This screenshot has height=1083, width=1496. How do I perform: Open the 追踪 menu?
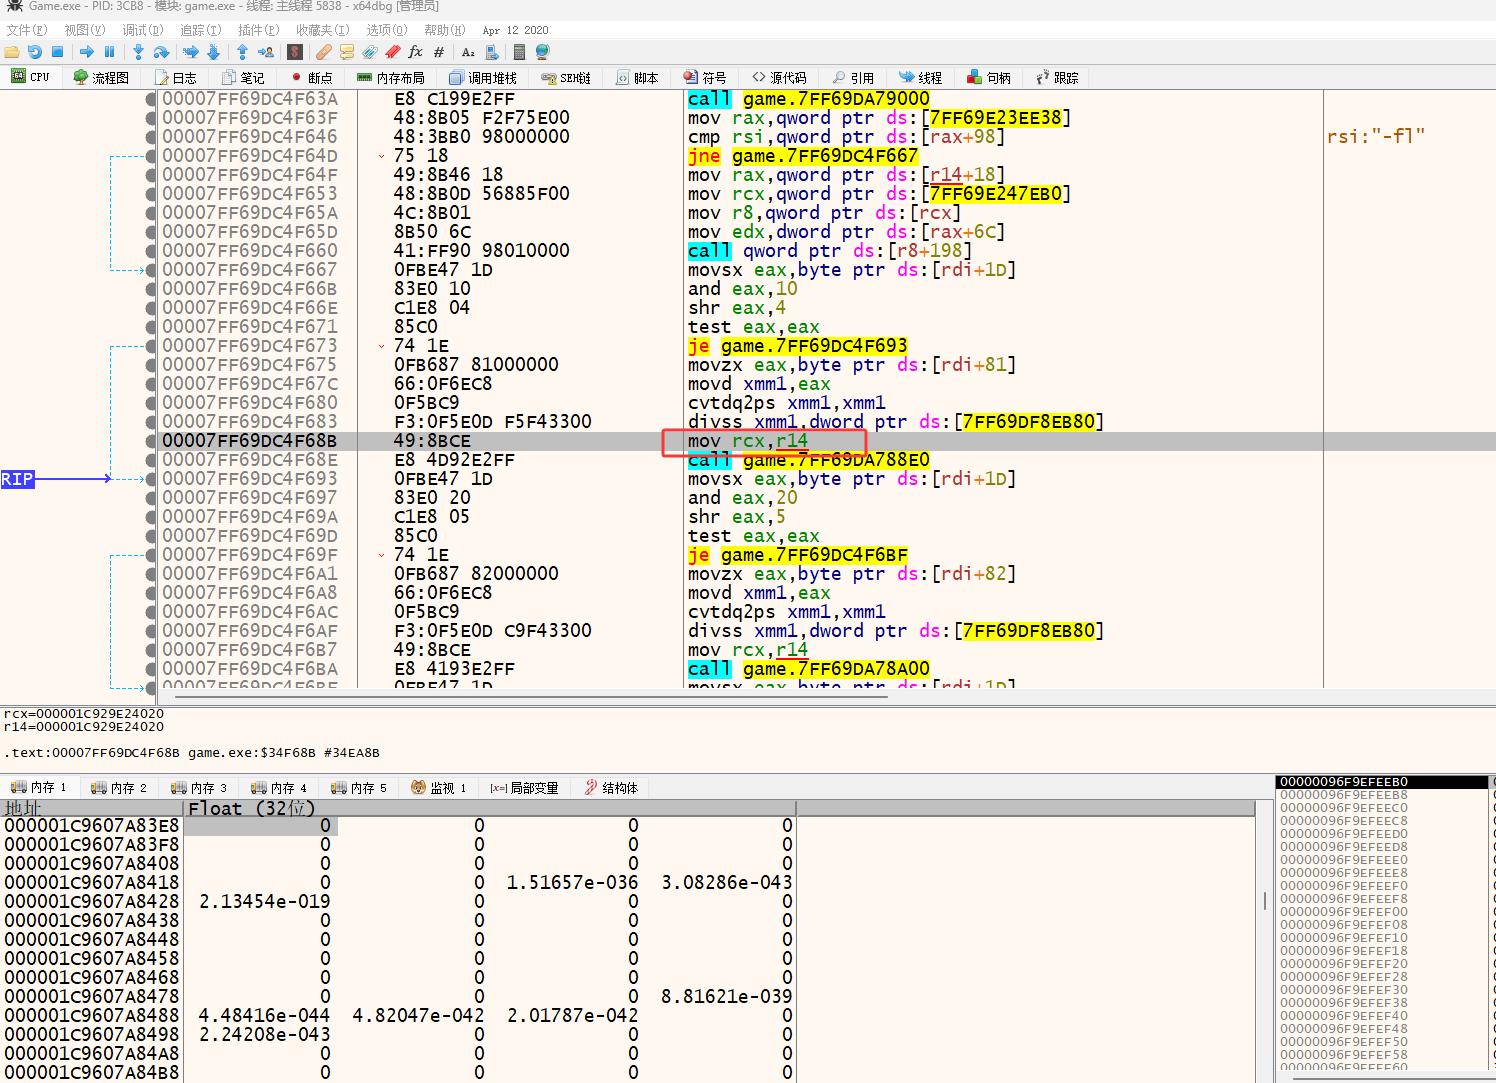pos(200,30)
